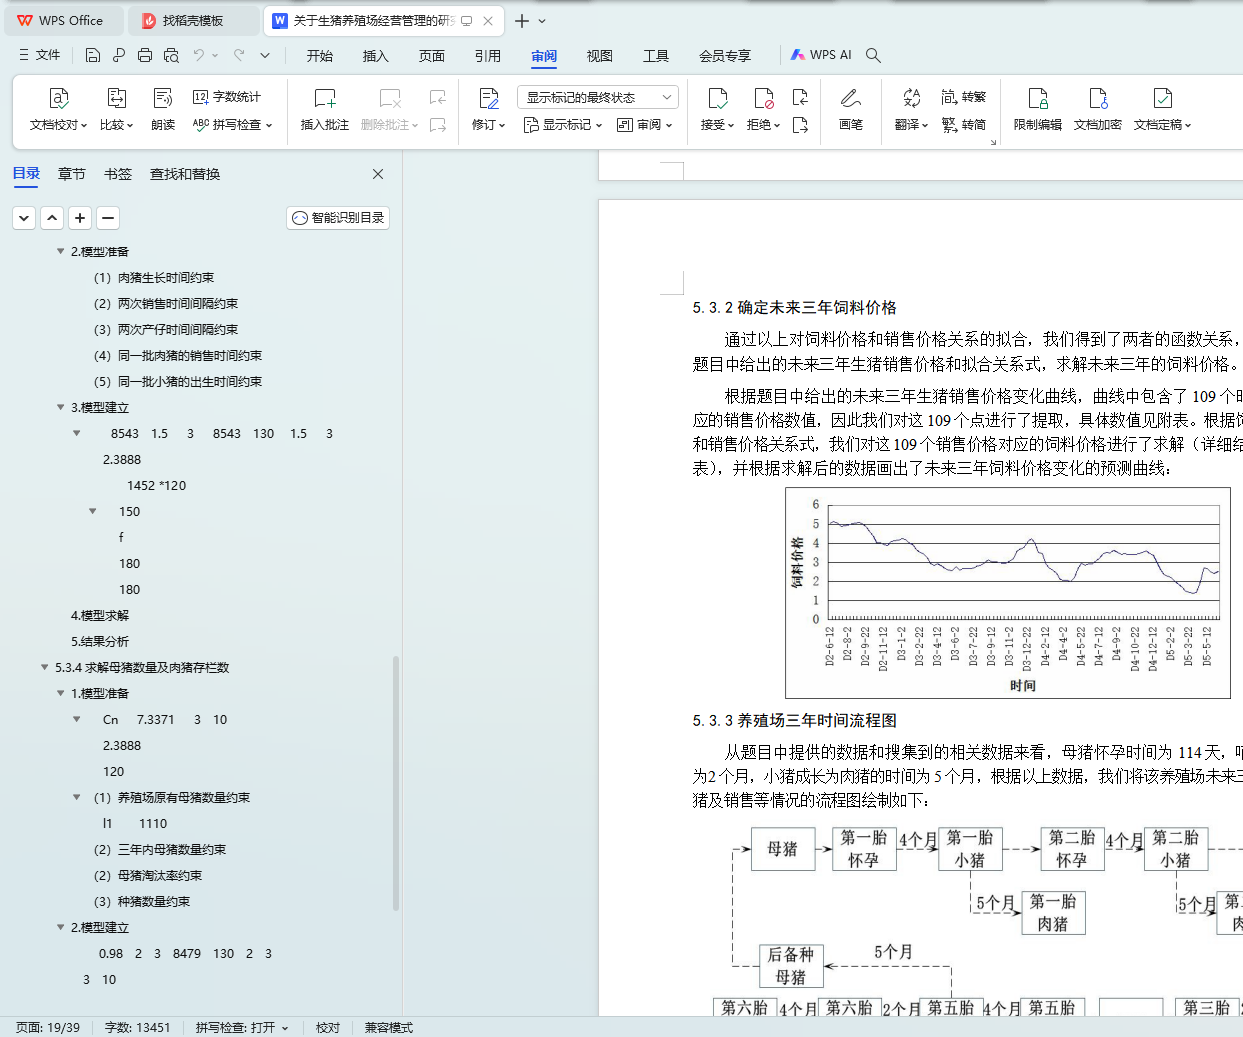The image size is (1243, 1037).
Task: Activate the 画笔 pen tool
Action: 851,109
